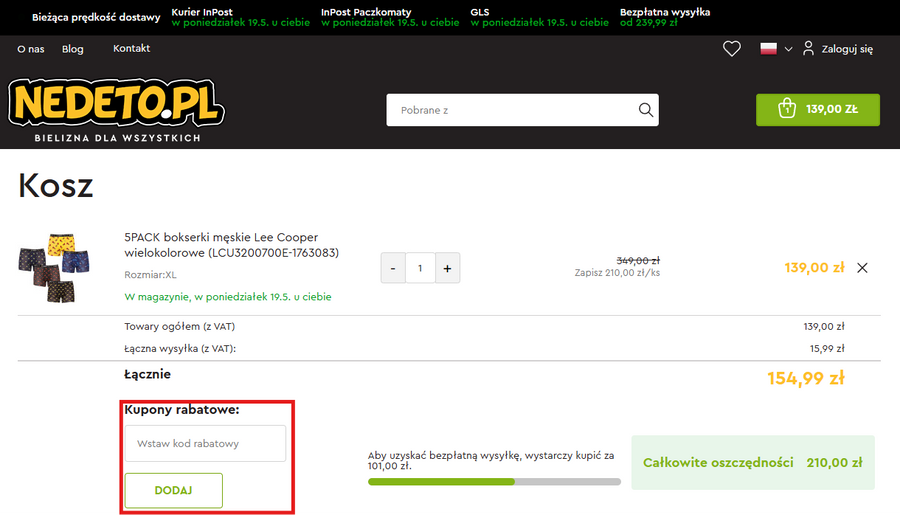900x515 pixels.
Task: Increase quantity with plus button
Action: [x=447, y=268]
